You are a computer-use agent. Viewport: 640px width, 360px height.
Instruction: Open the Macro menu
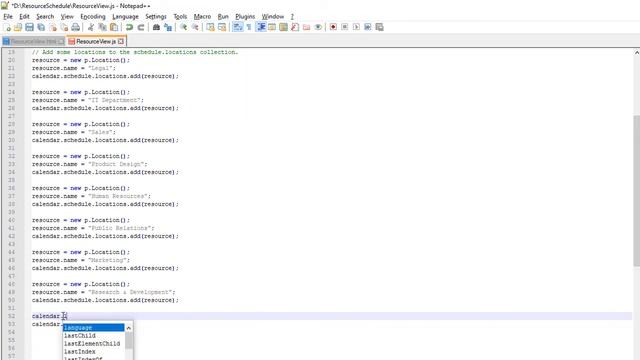tap(202, 17)
